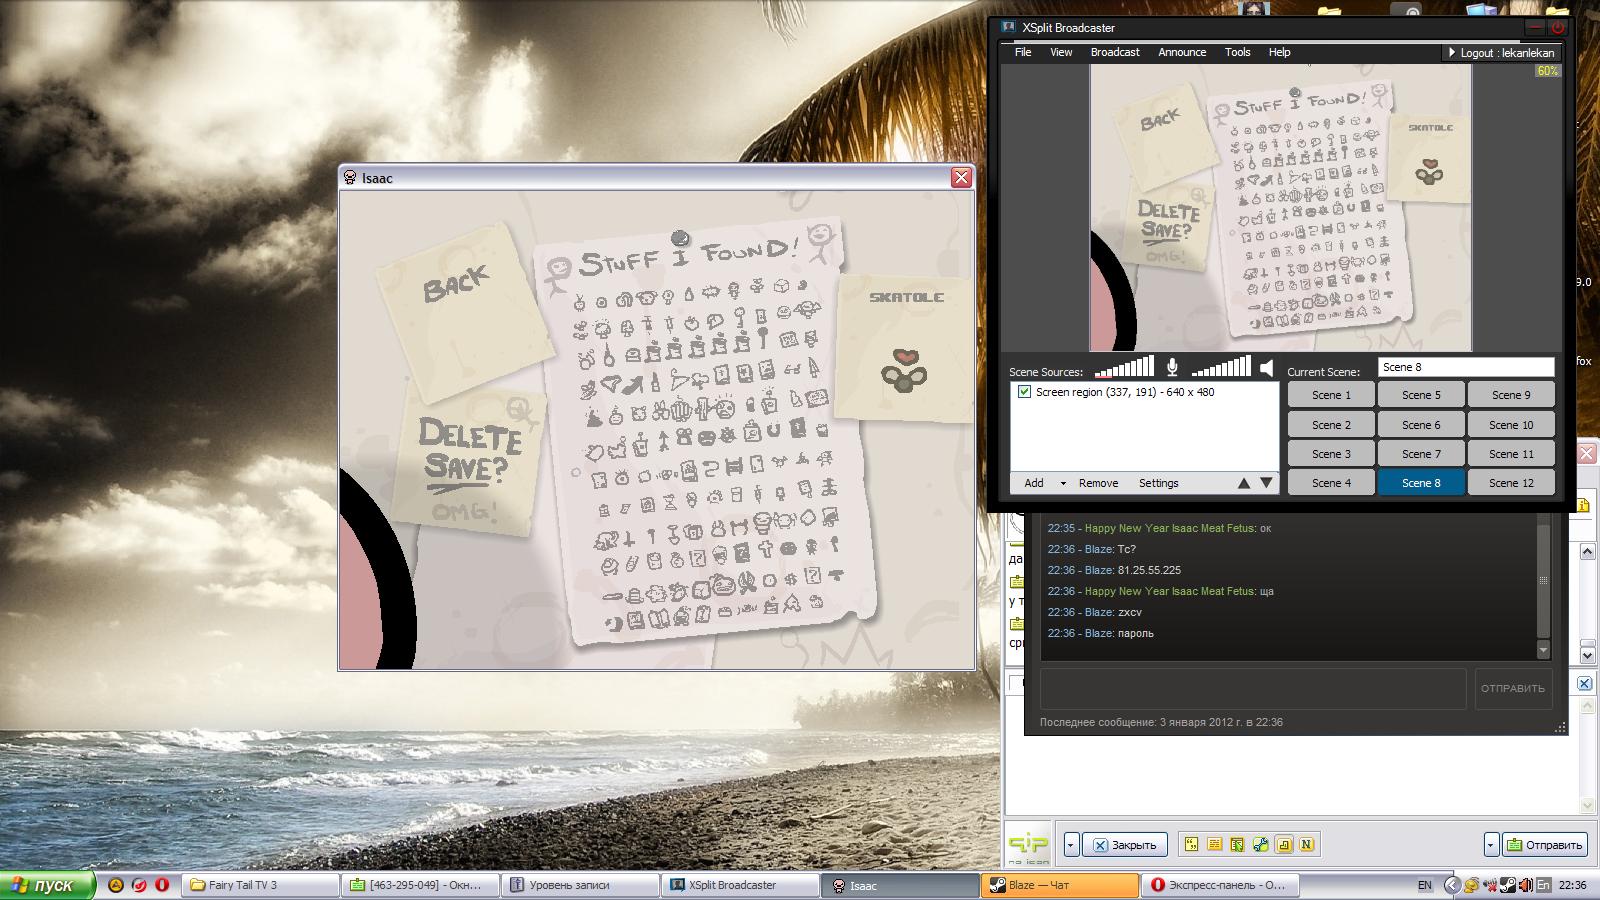Click the tray messenger icon with orange bubbles
The image size is (1600, 900).
click(x=1471, y=885)
